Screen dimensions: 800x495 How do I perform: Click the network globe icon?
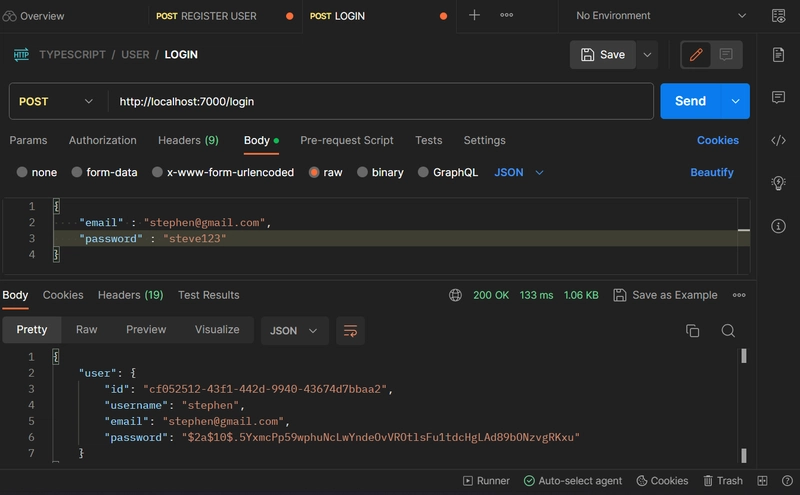pyautogui.click(x=455, y=295)
